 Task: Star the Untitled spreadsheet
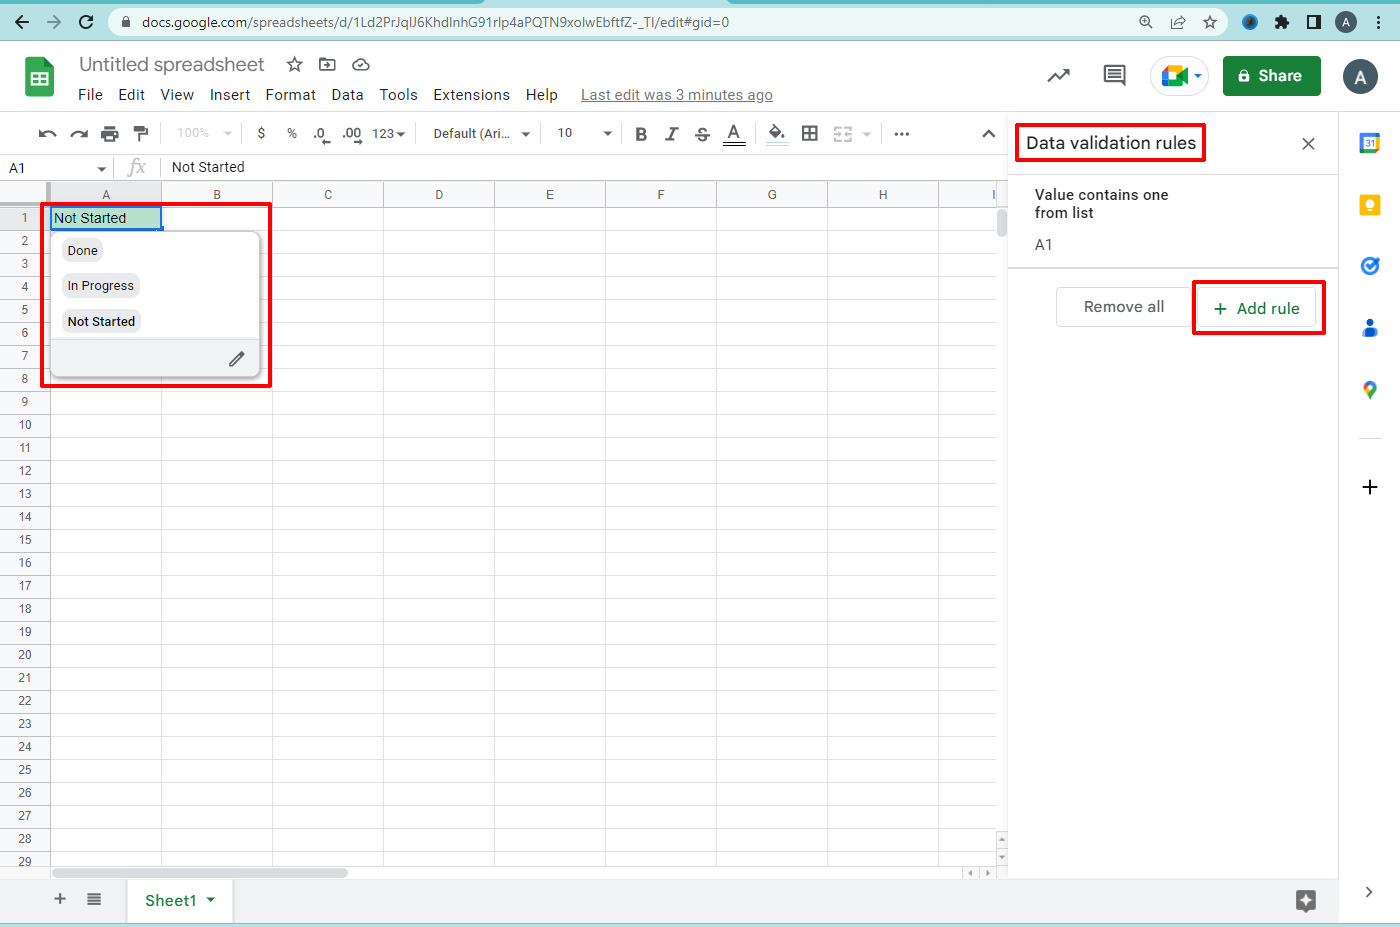coord(294,65)
